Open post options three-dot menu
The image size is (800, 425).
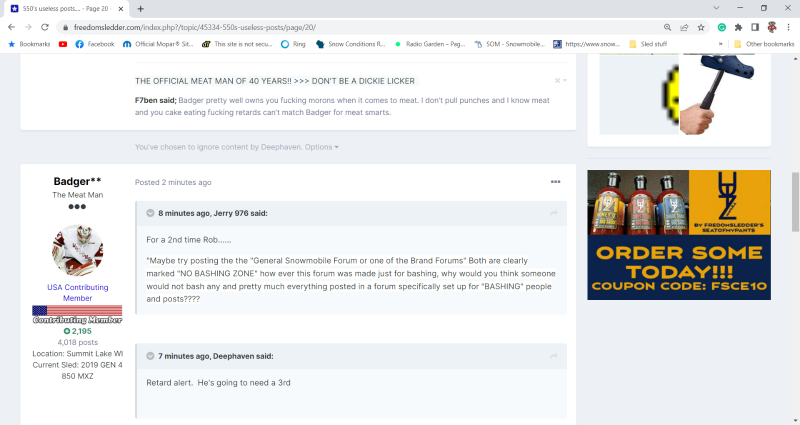tap(556, 182)
